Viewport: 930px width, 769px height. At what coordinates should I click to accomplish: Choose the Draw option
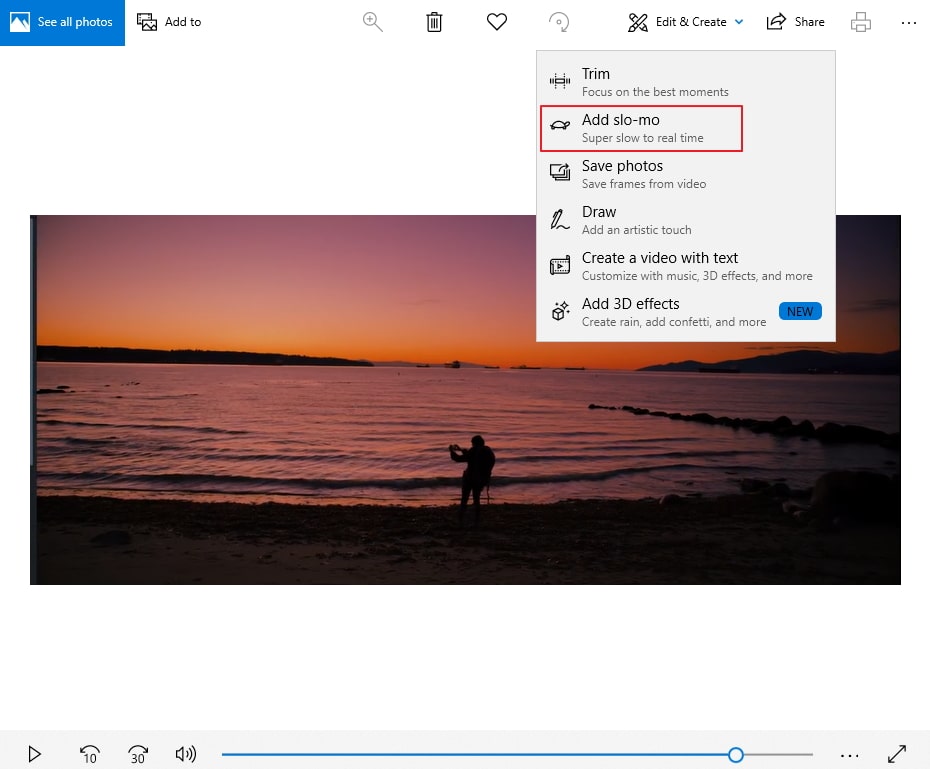pos(686,220)
